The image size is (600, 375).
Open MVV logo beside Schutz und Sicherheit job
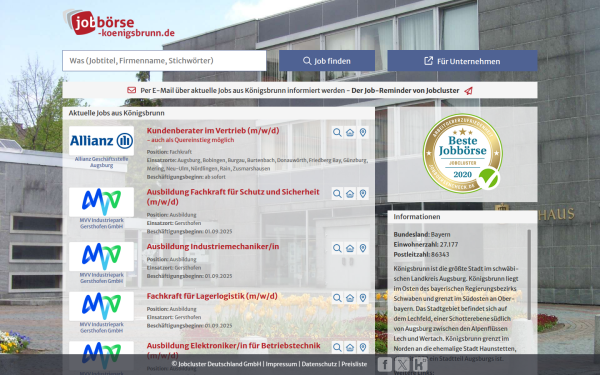pos(101,202)
